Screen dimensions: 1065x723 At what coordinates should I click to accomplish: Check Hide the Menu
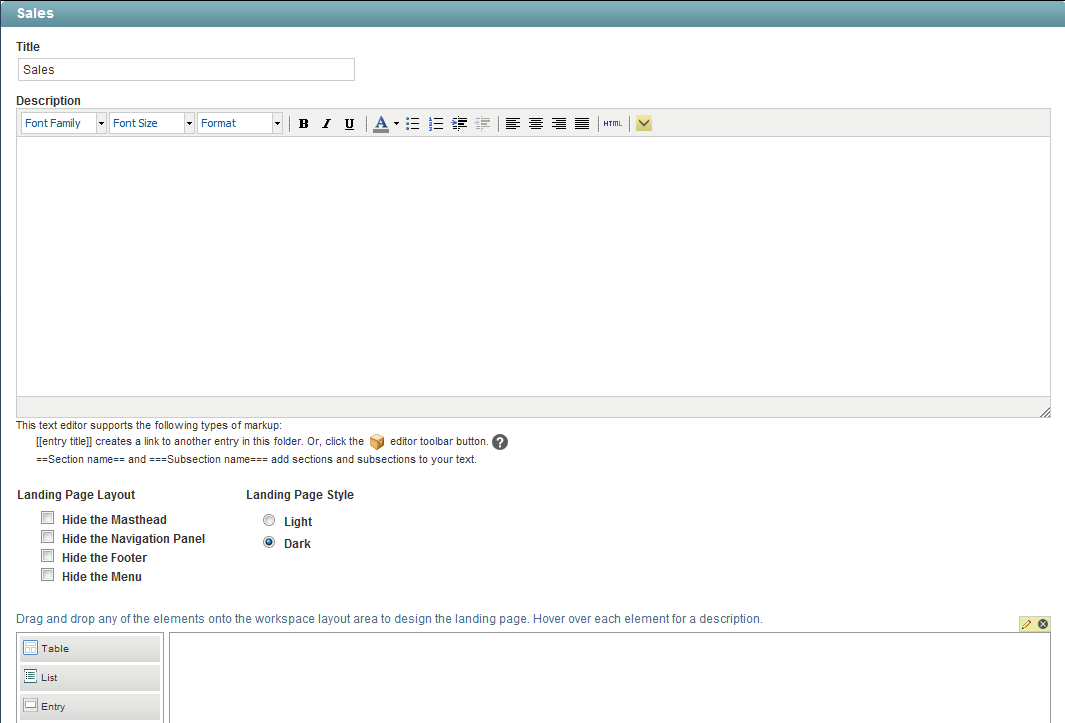pos(48,575)
